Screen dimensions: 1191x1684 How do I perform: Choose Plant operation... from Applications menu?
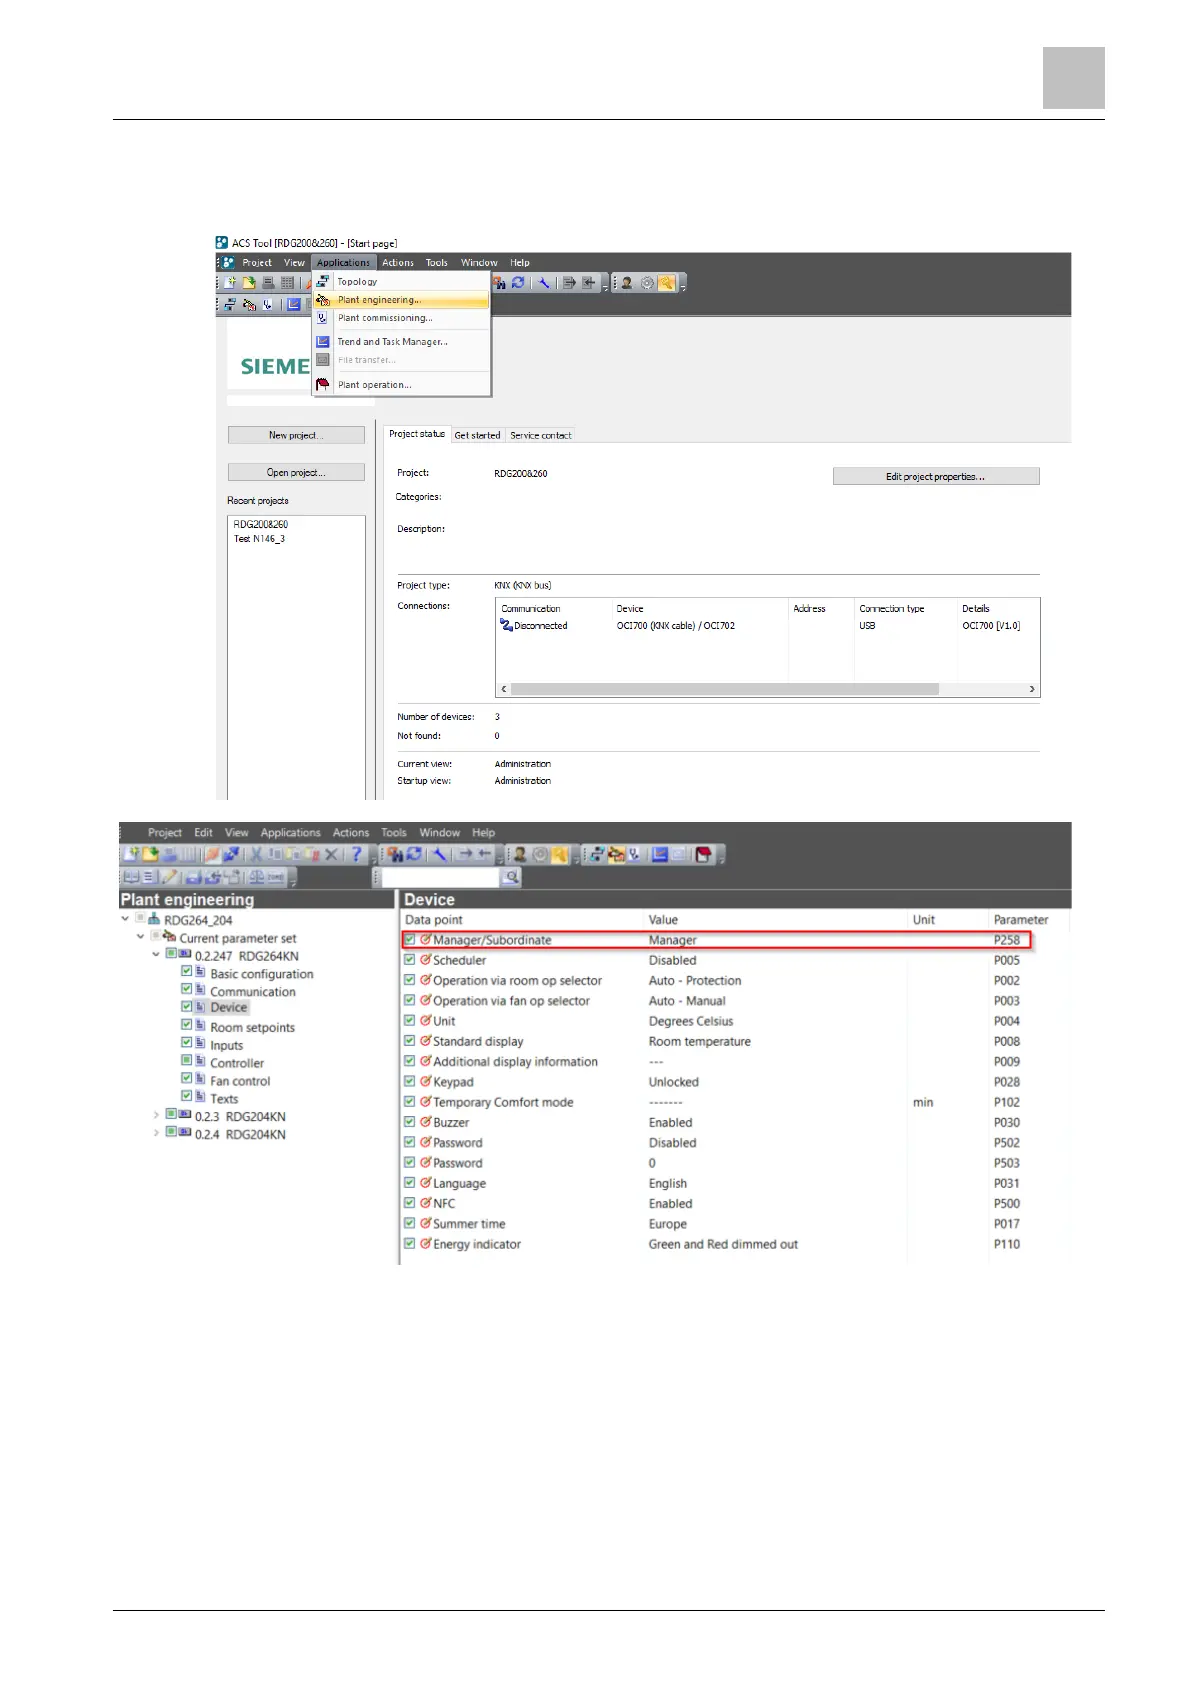(401, 385)
